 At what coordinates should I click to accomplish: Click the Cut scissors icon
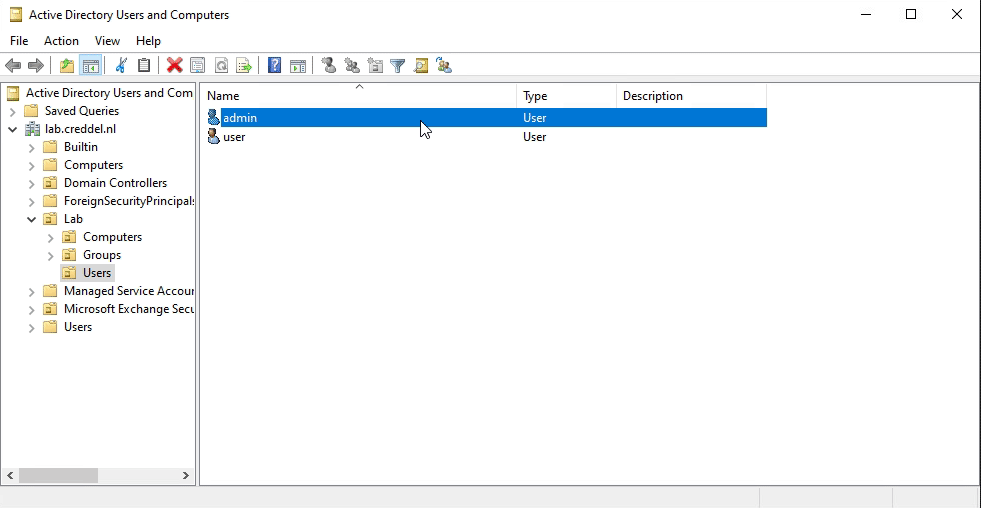(x=121, y=66)
